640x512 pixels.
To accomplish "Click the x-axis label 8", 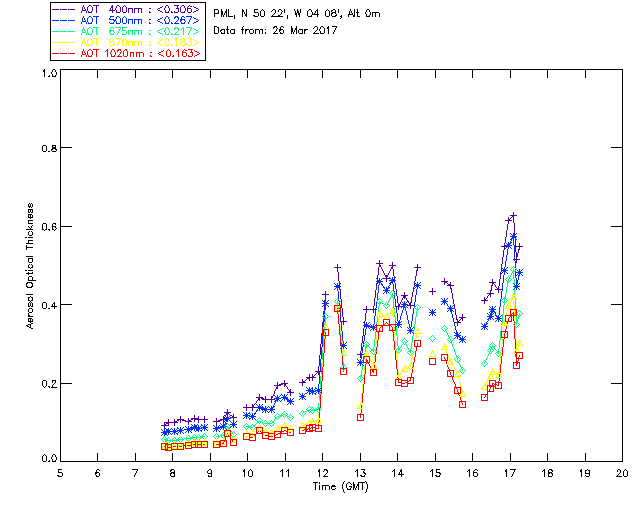I will (x=173, y=473).
